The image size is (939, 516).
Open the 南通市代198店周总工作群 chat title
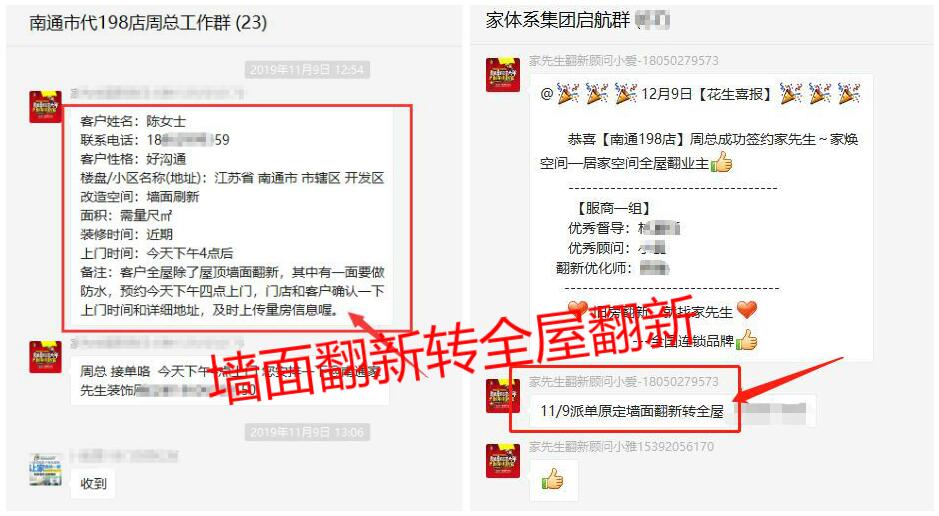[x=148, y=23]
